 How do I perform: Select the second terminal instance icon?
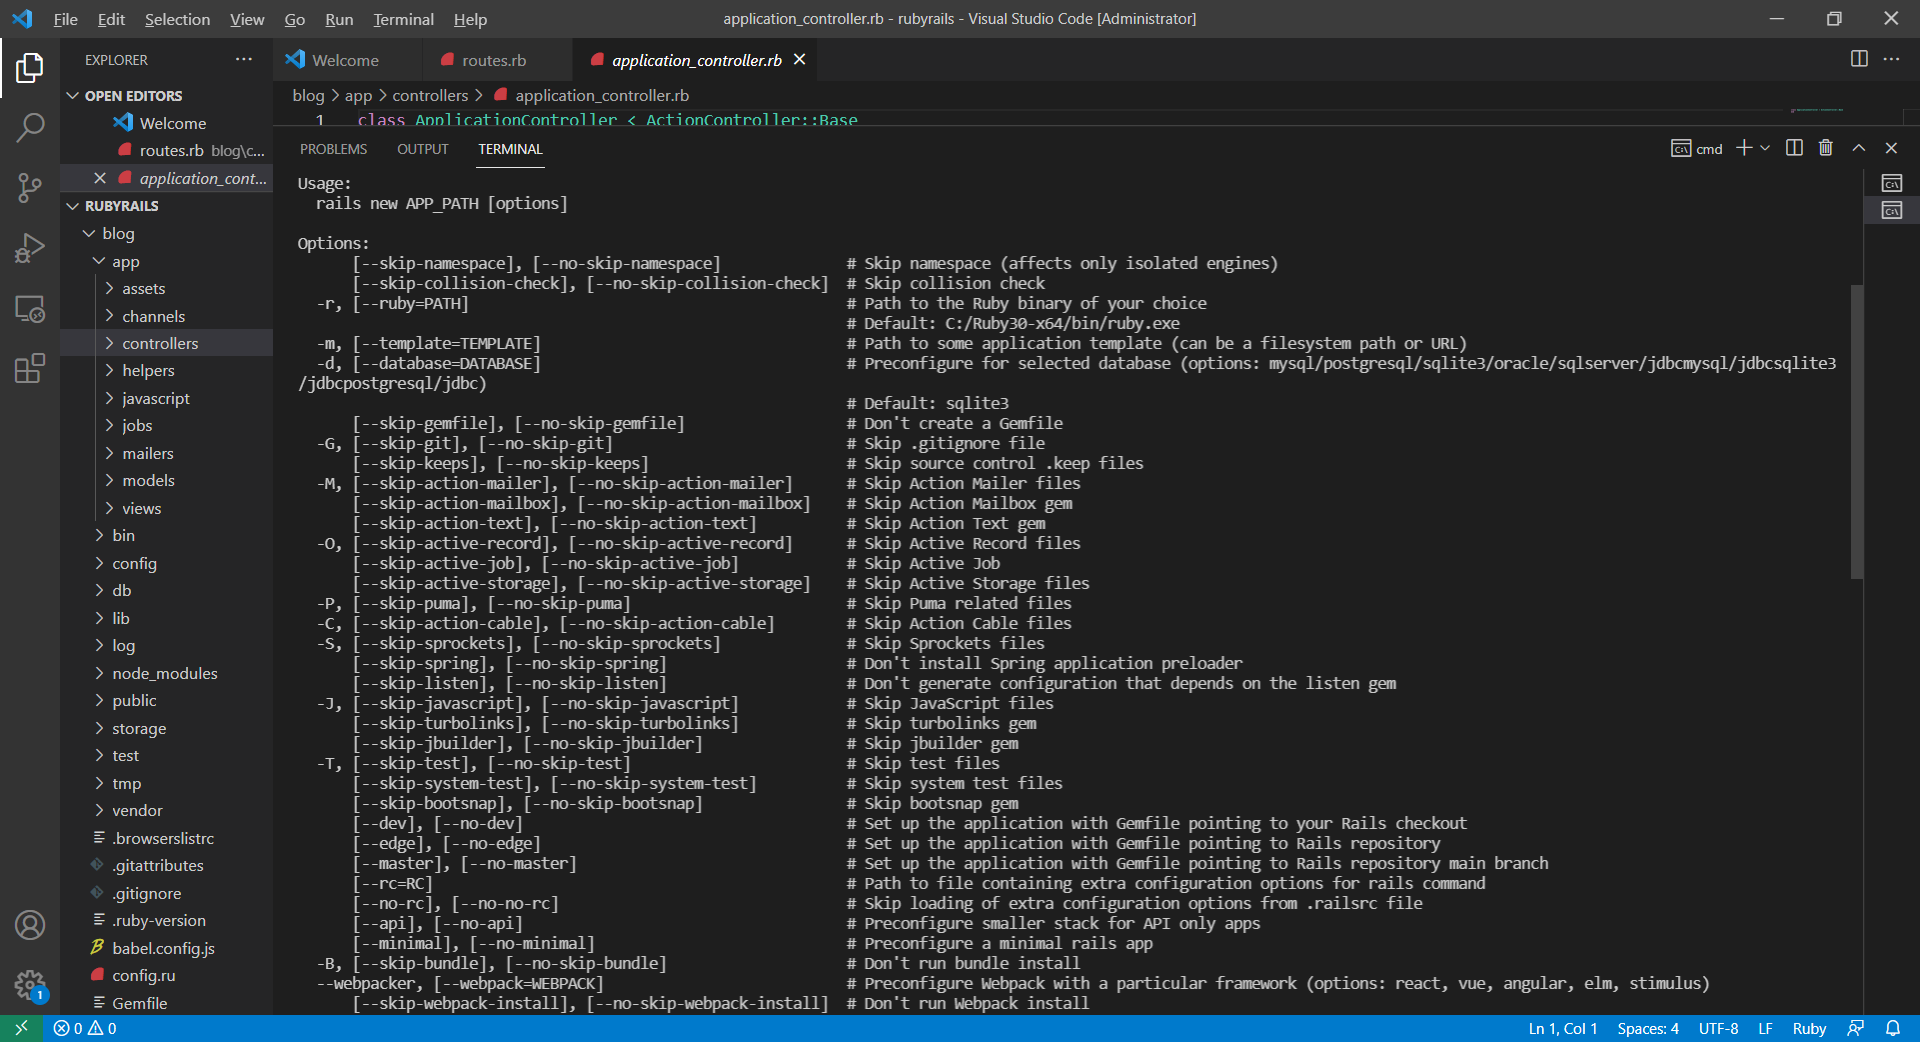[1892, 210]
